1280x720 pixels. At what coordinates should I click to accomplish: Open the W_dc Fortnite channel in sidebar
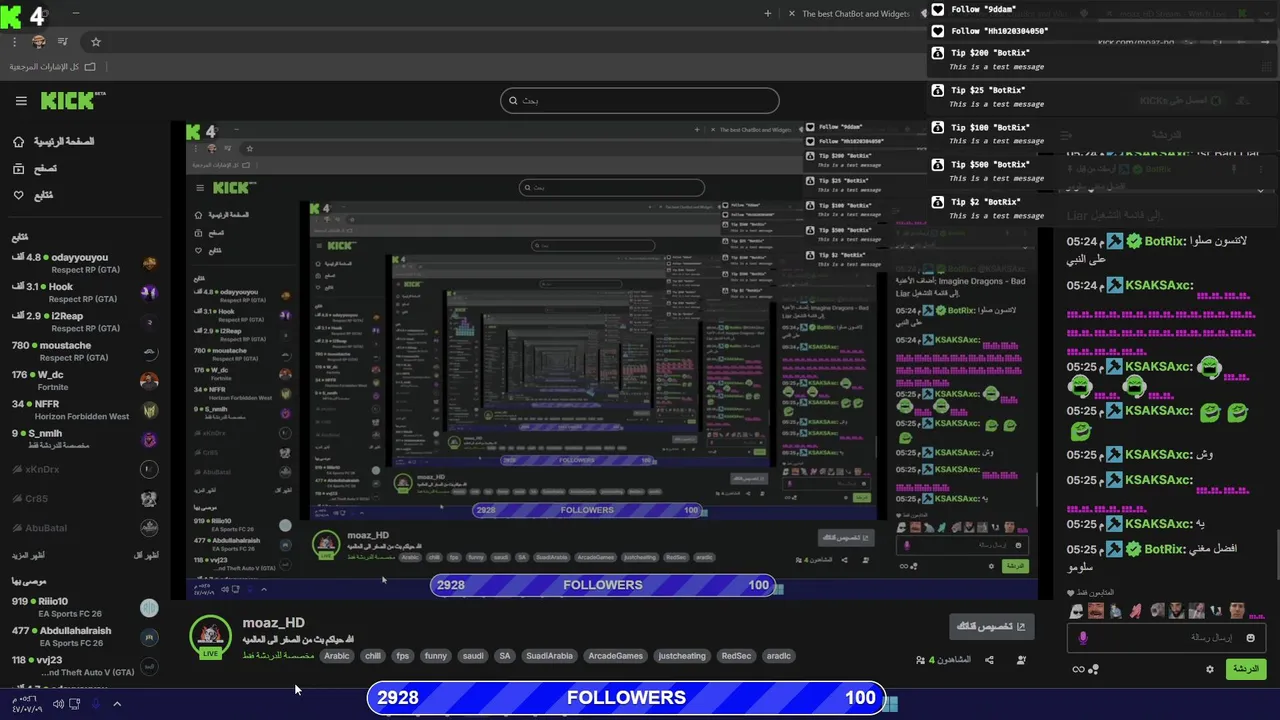pyautogui.click(x=84, y=381)
